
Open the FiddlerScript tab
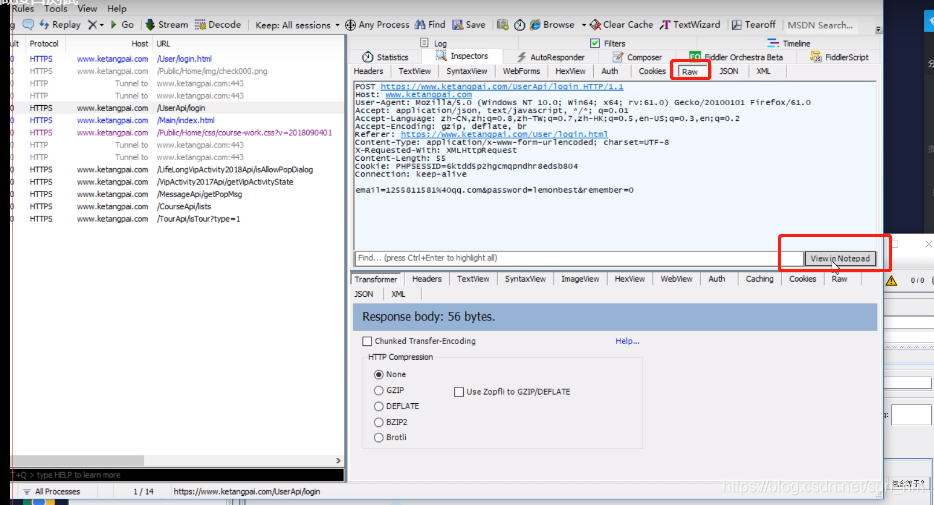[839, 57]
